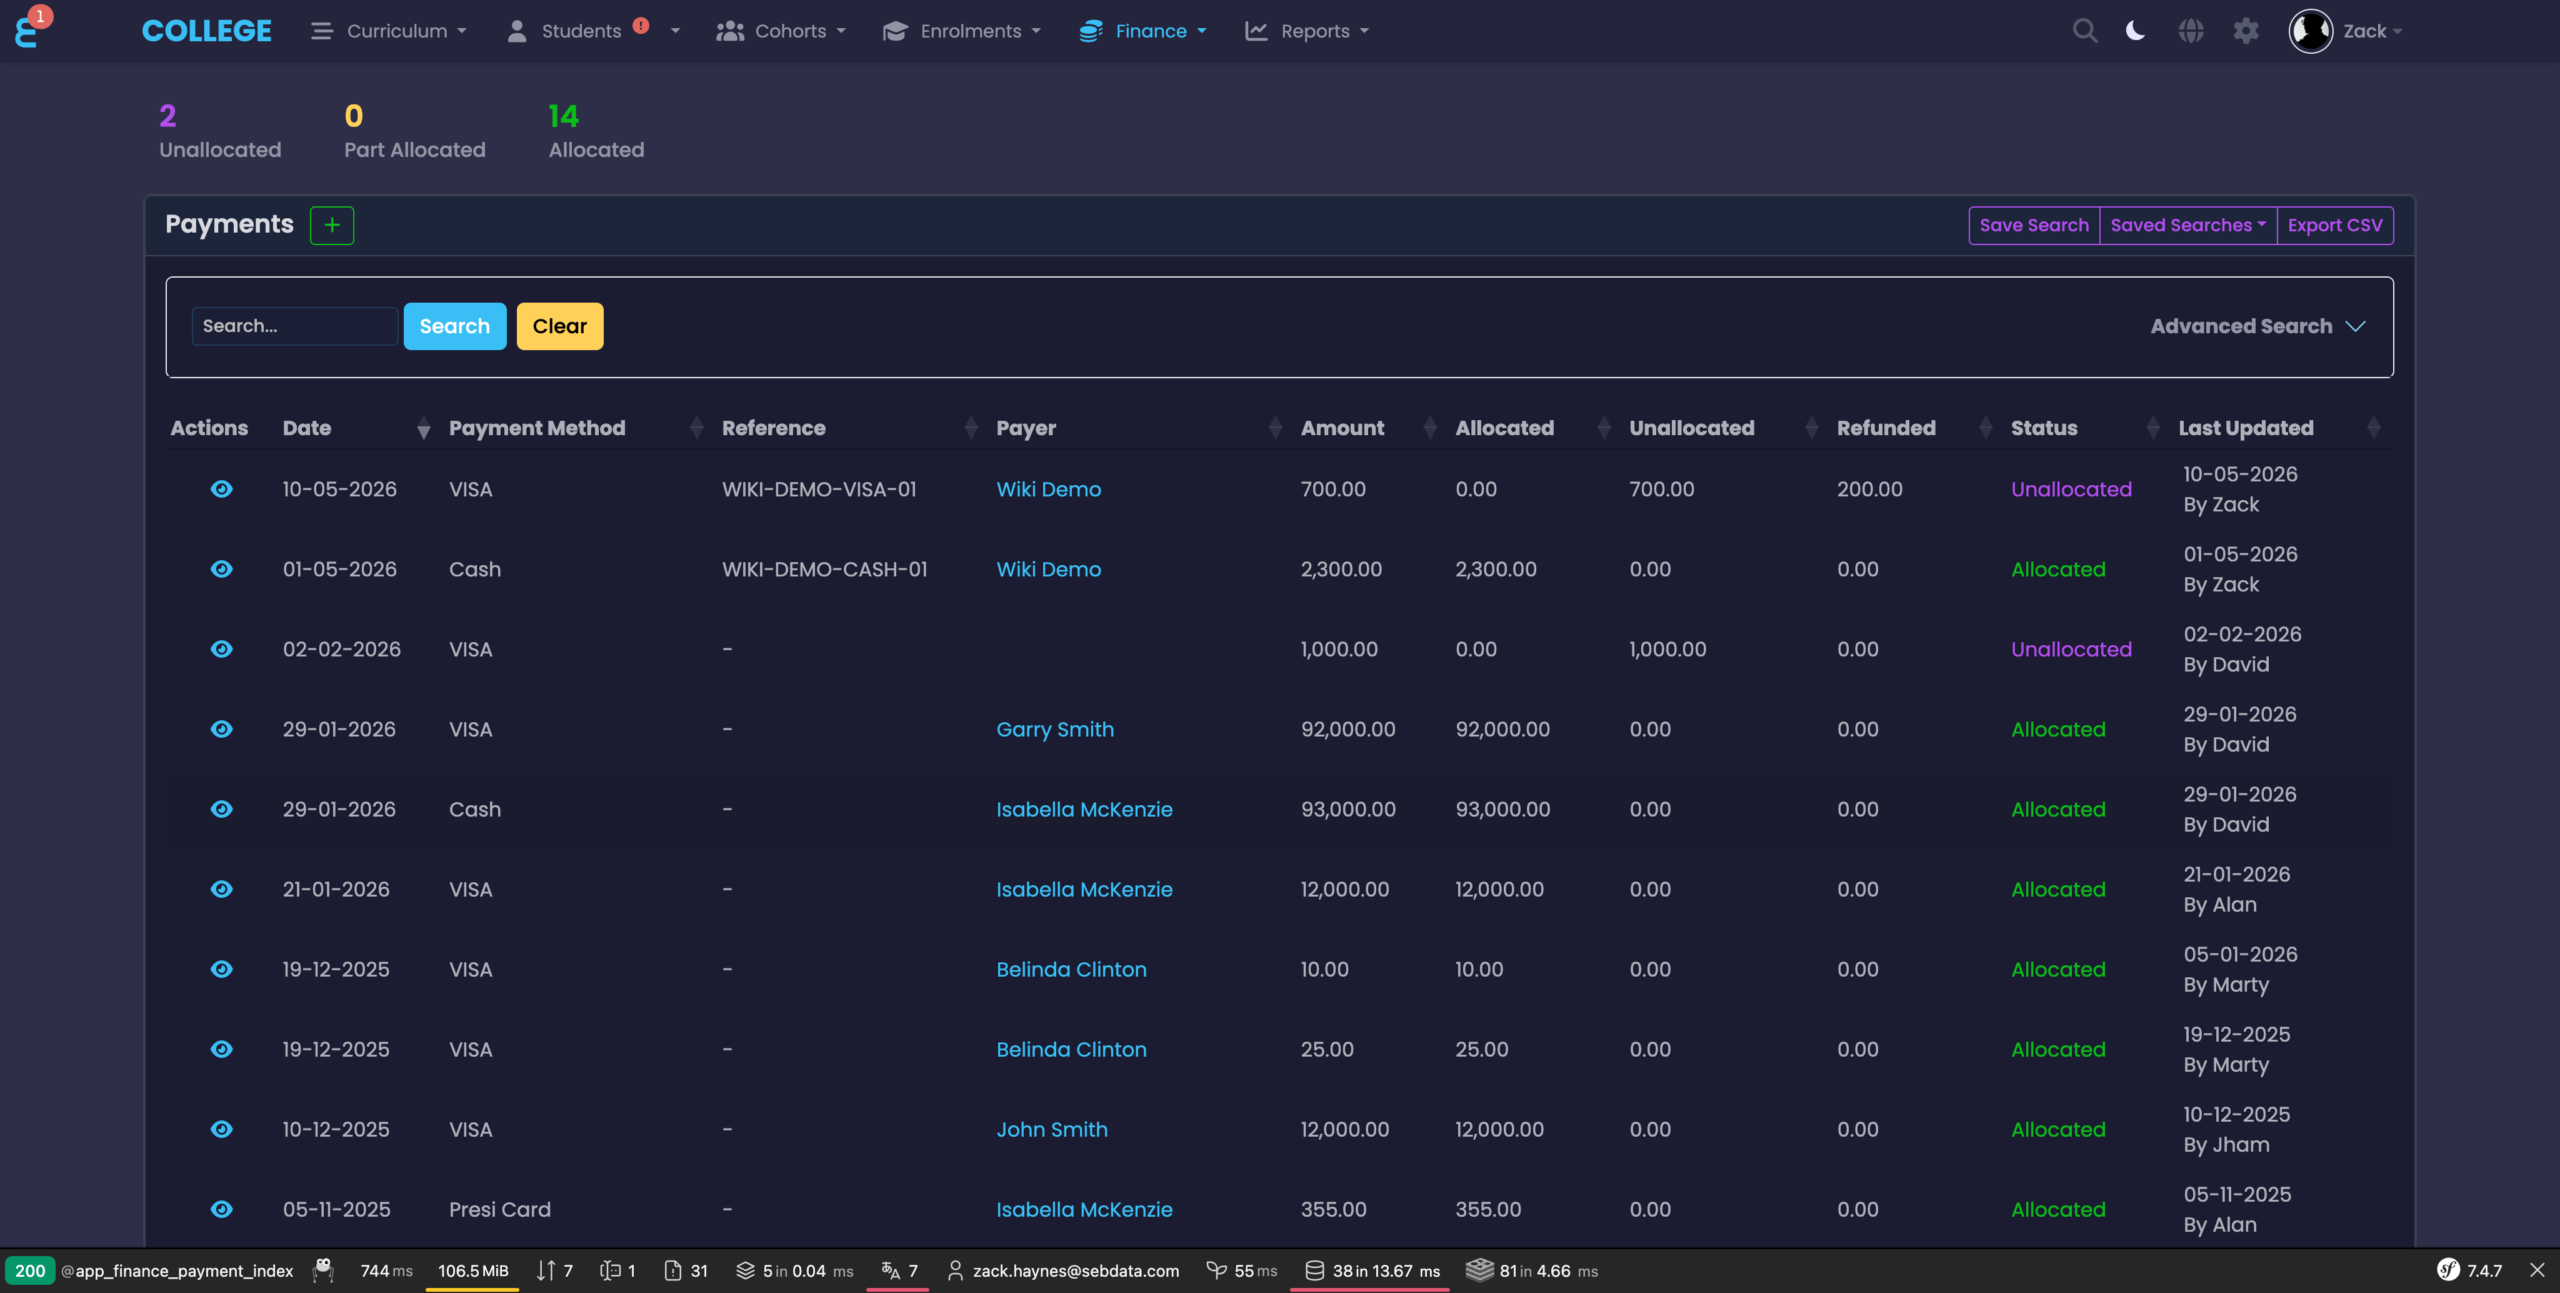Open the translation panel in debug toolbar
Viewport: 2560px width, 1293px height.
899,1270
